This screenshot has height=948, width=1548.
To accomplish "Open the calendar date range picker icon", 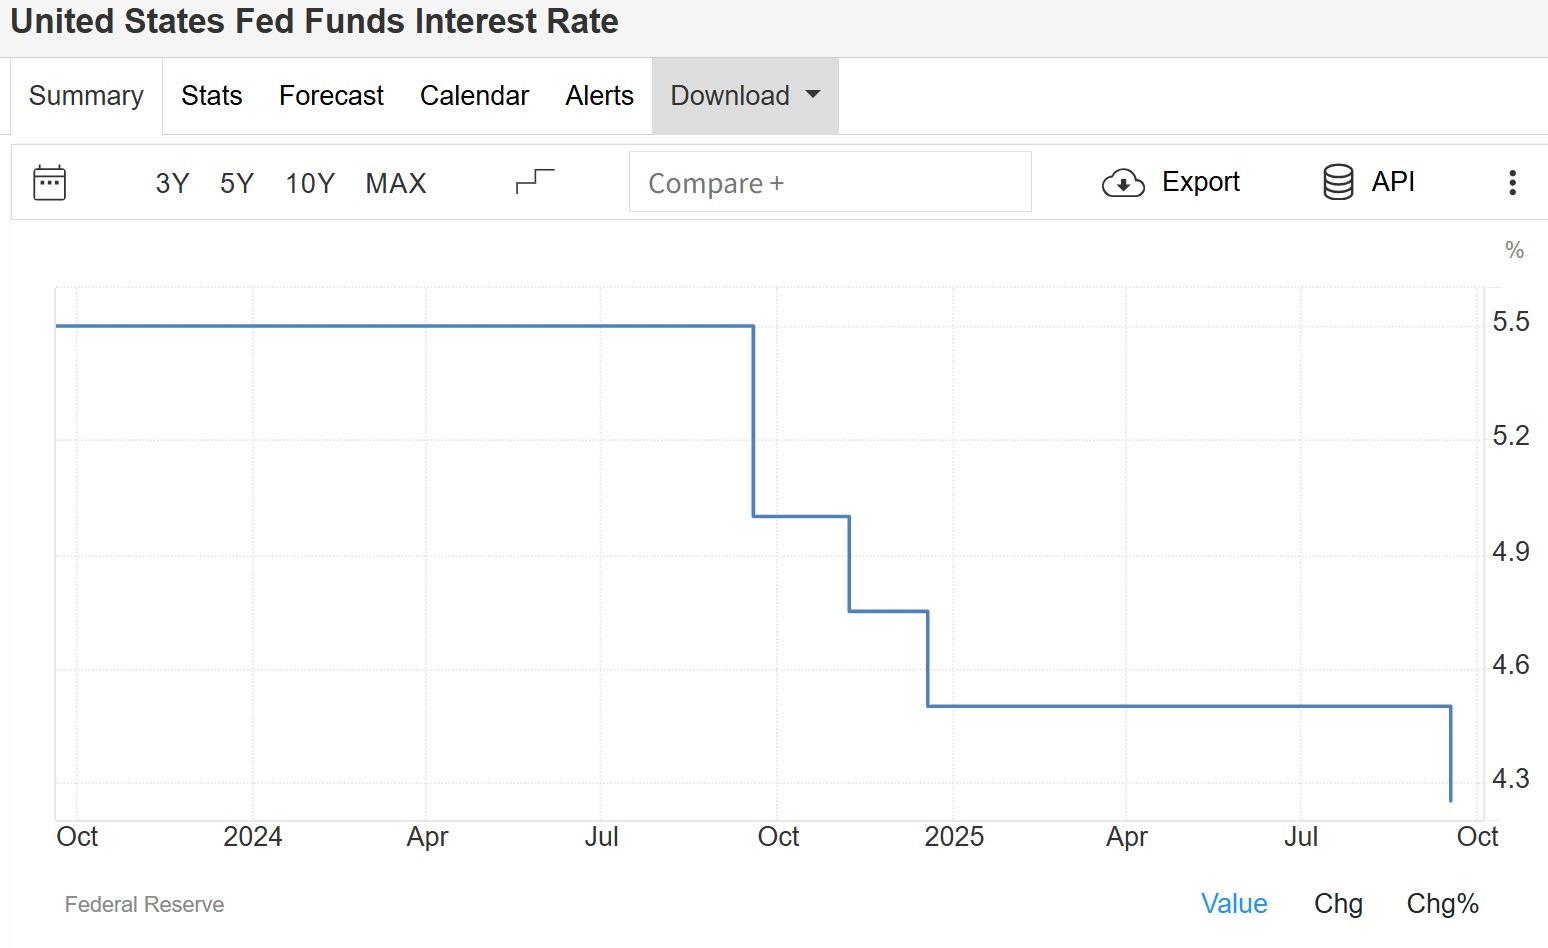I will 49,183.
